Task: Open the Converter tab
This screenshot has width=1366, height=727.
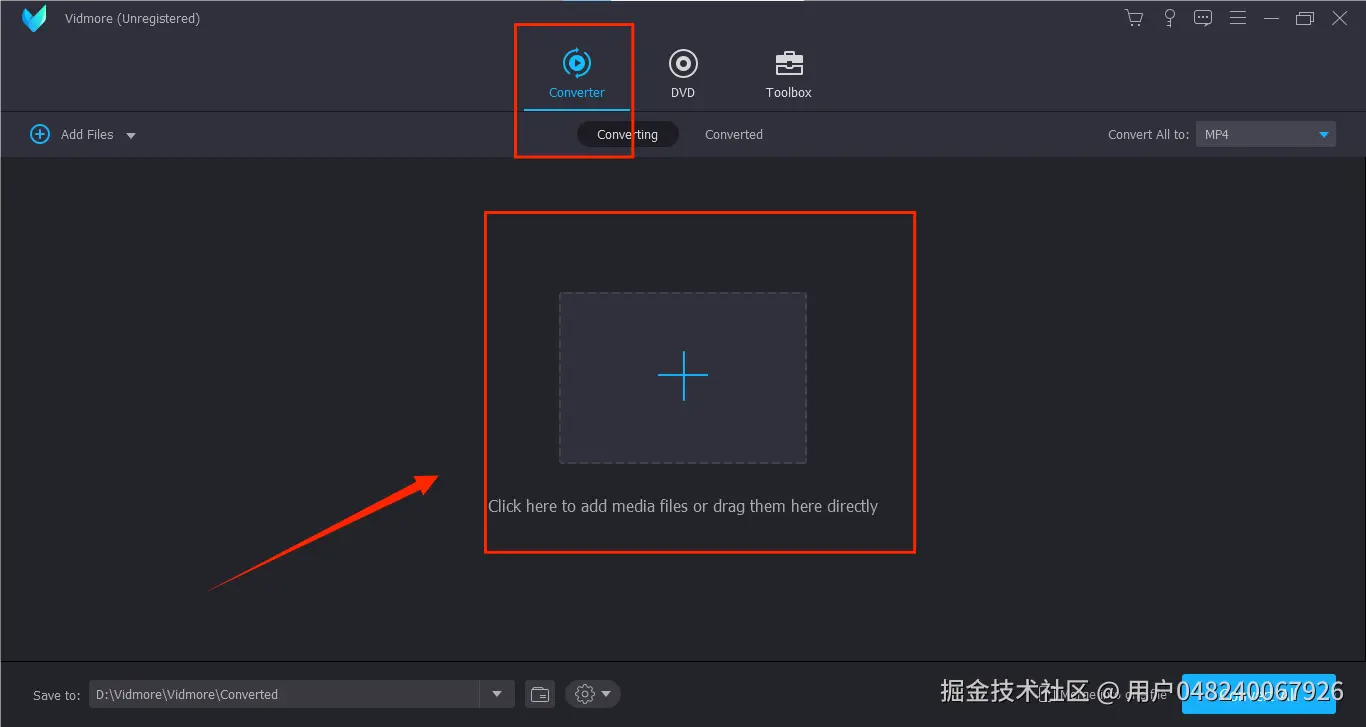Action: click(577, 74)
